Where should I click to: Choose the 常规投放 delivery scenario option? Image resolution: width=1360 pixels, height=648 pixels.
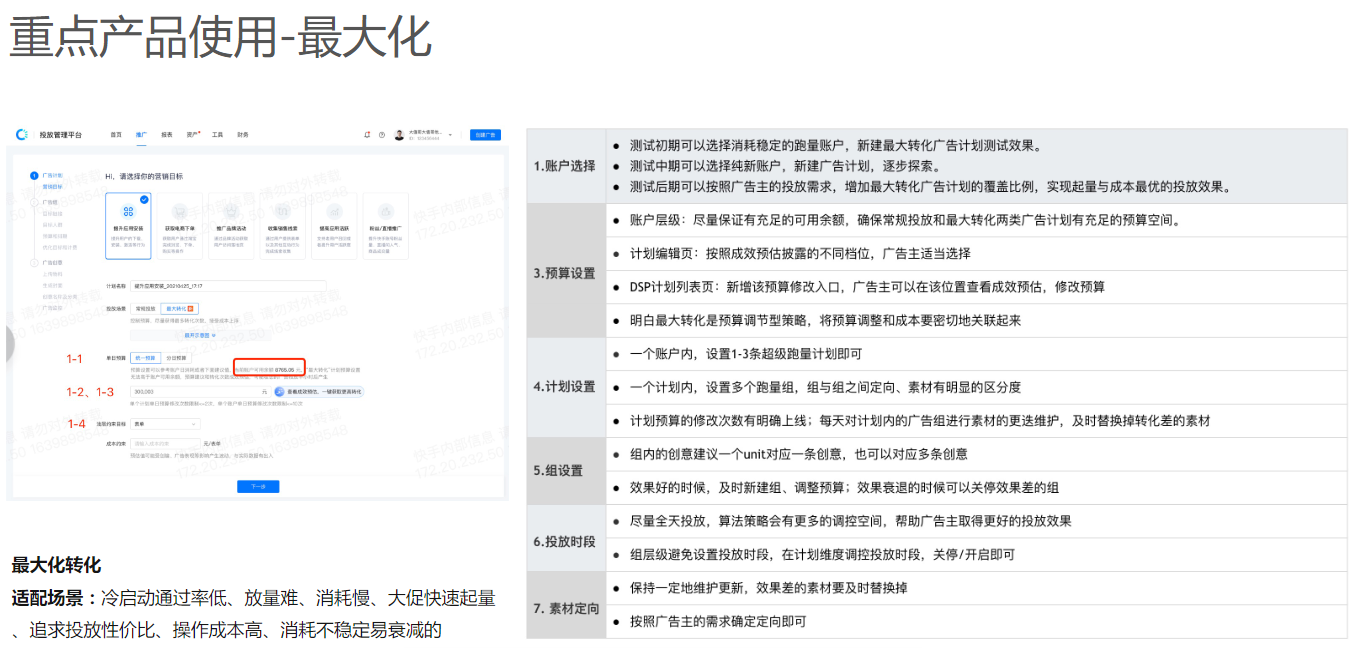(x=147, y=309)
